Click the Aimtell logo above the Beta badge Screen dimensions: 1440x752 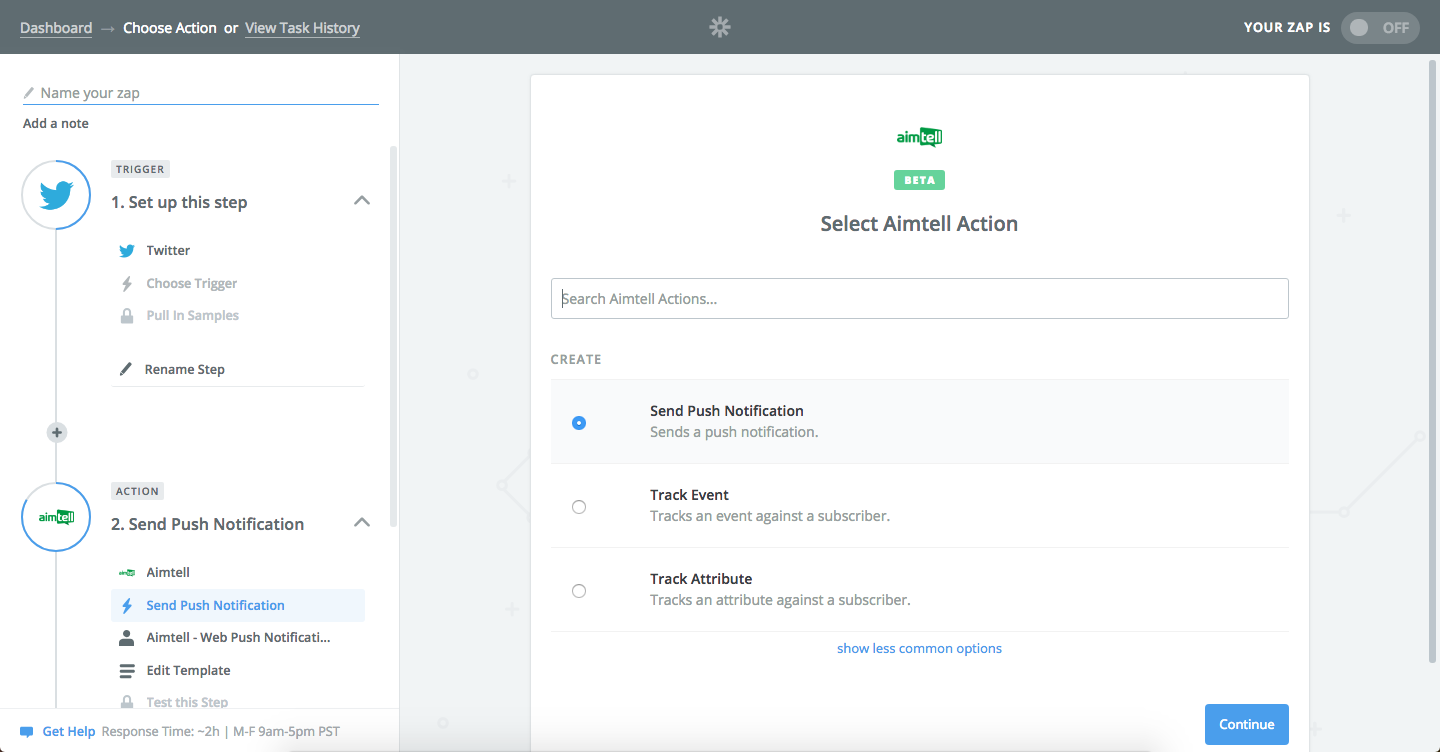pyautogui.click(x=919, y=138)
